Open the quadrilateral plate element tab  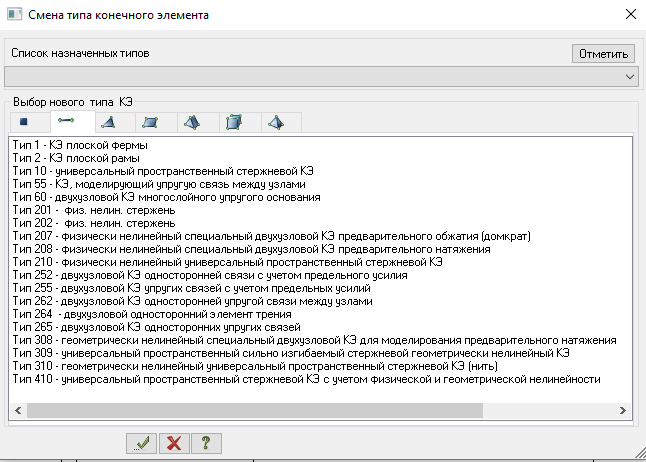click(150, 122)
